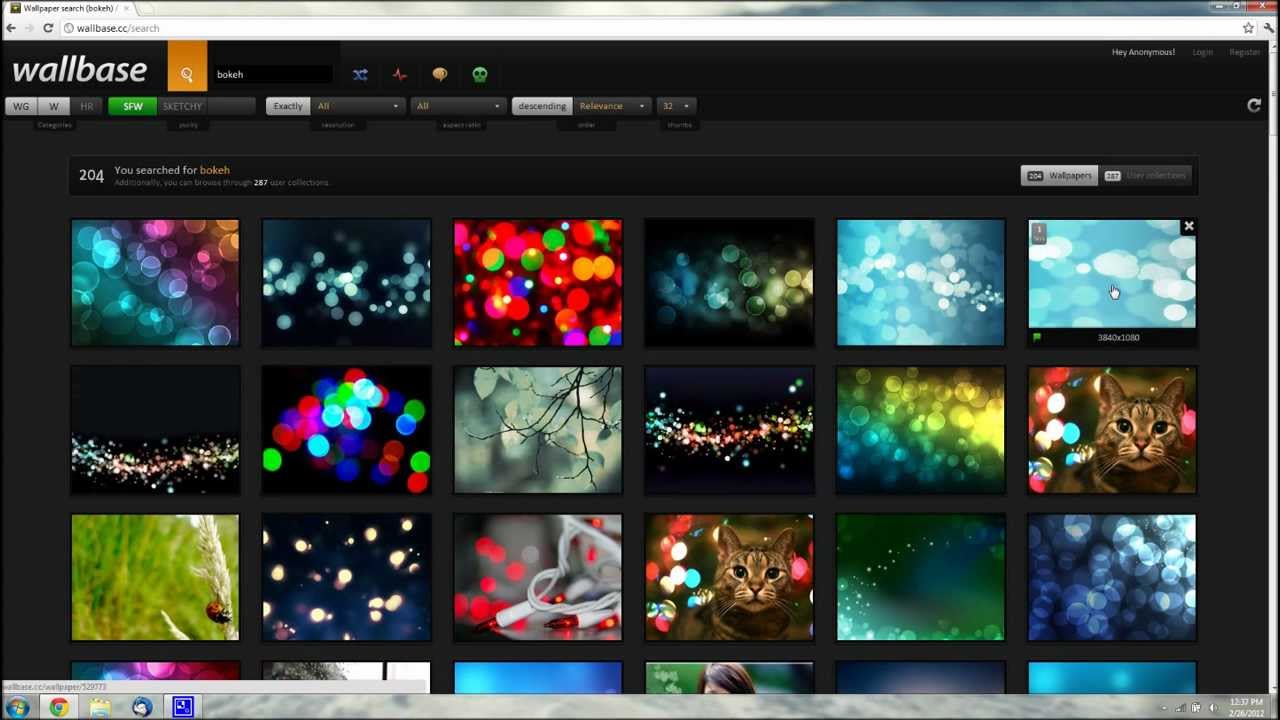Click the browser back arrow
This screenshot has height=720, width=1280.
pos(11,28)
